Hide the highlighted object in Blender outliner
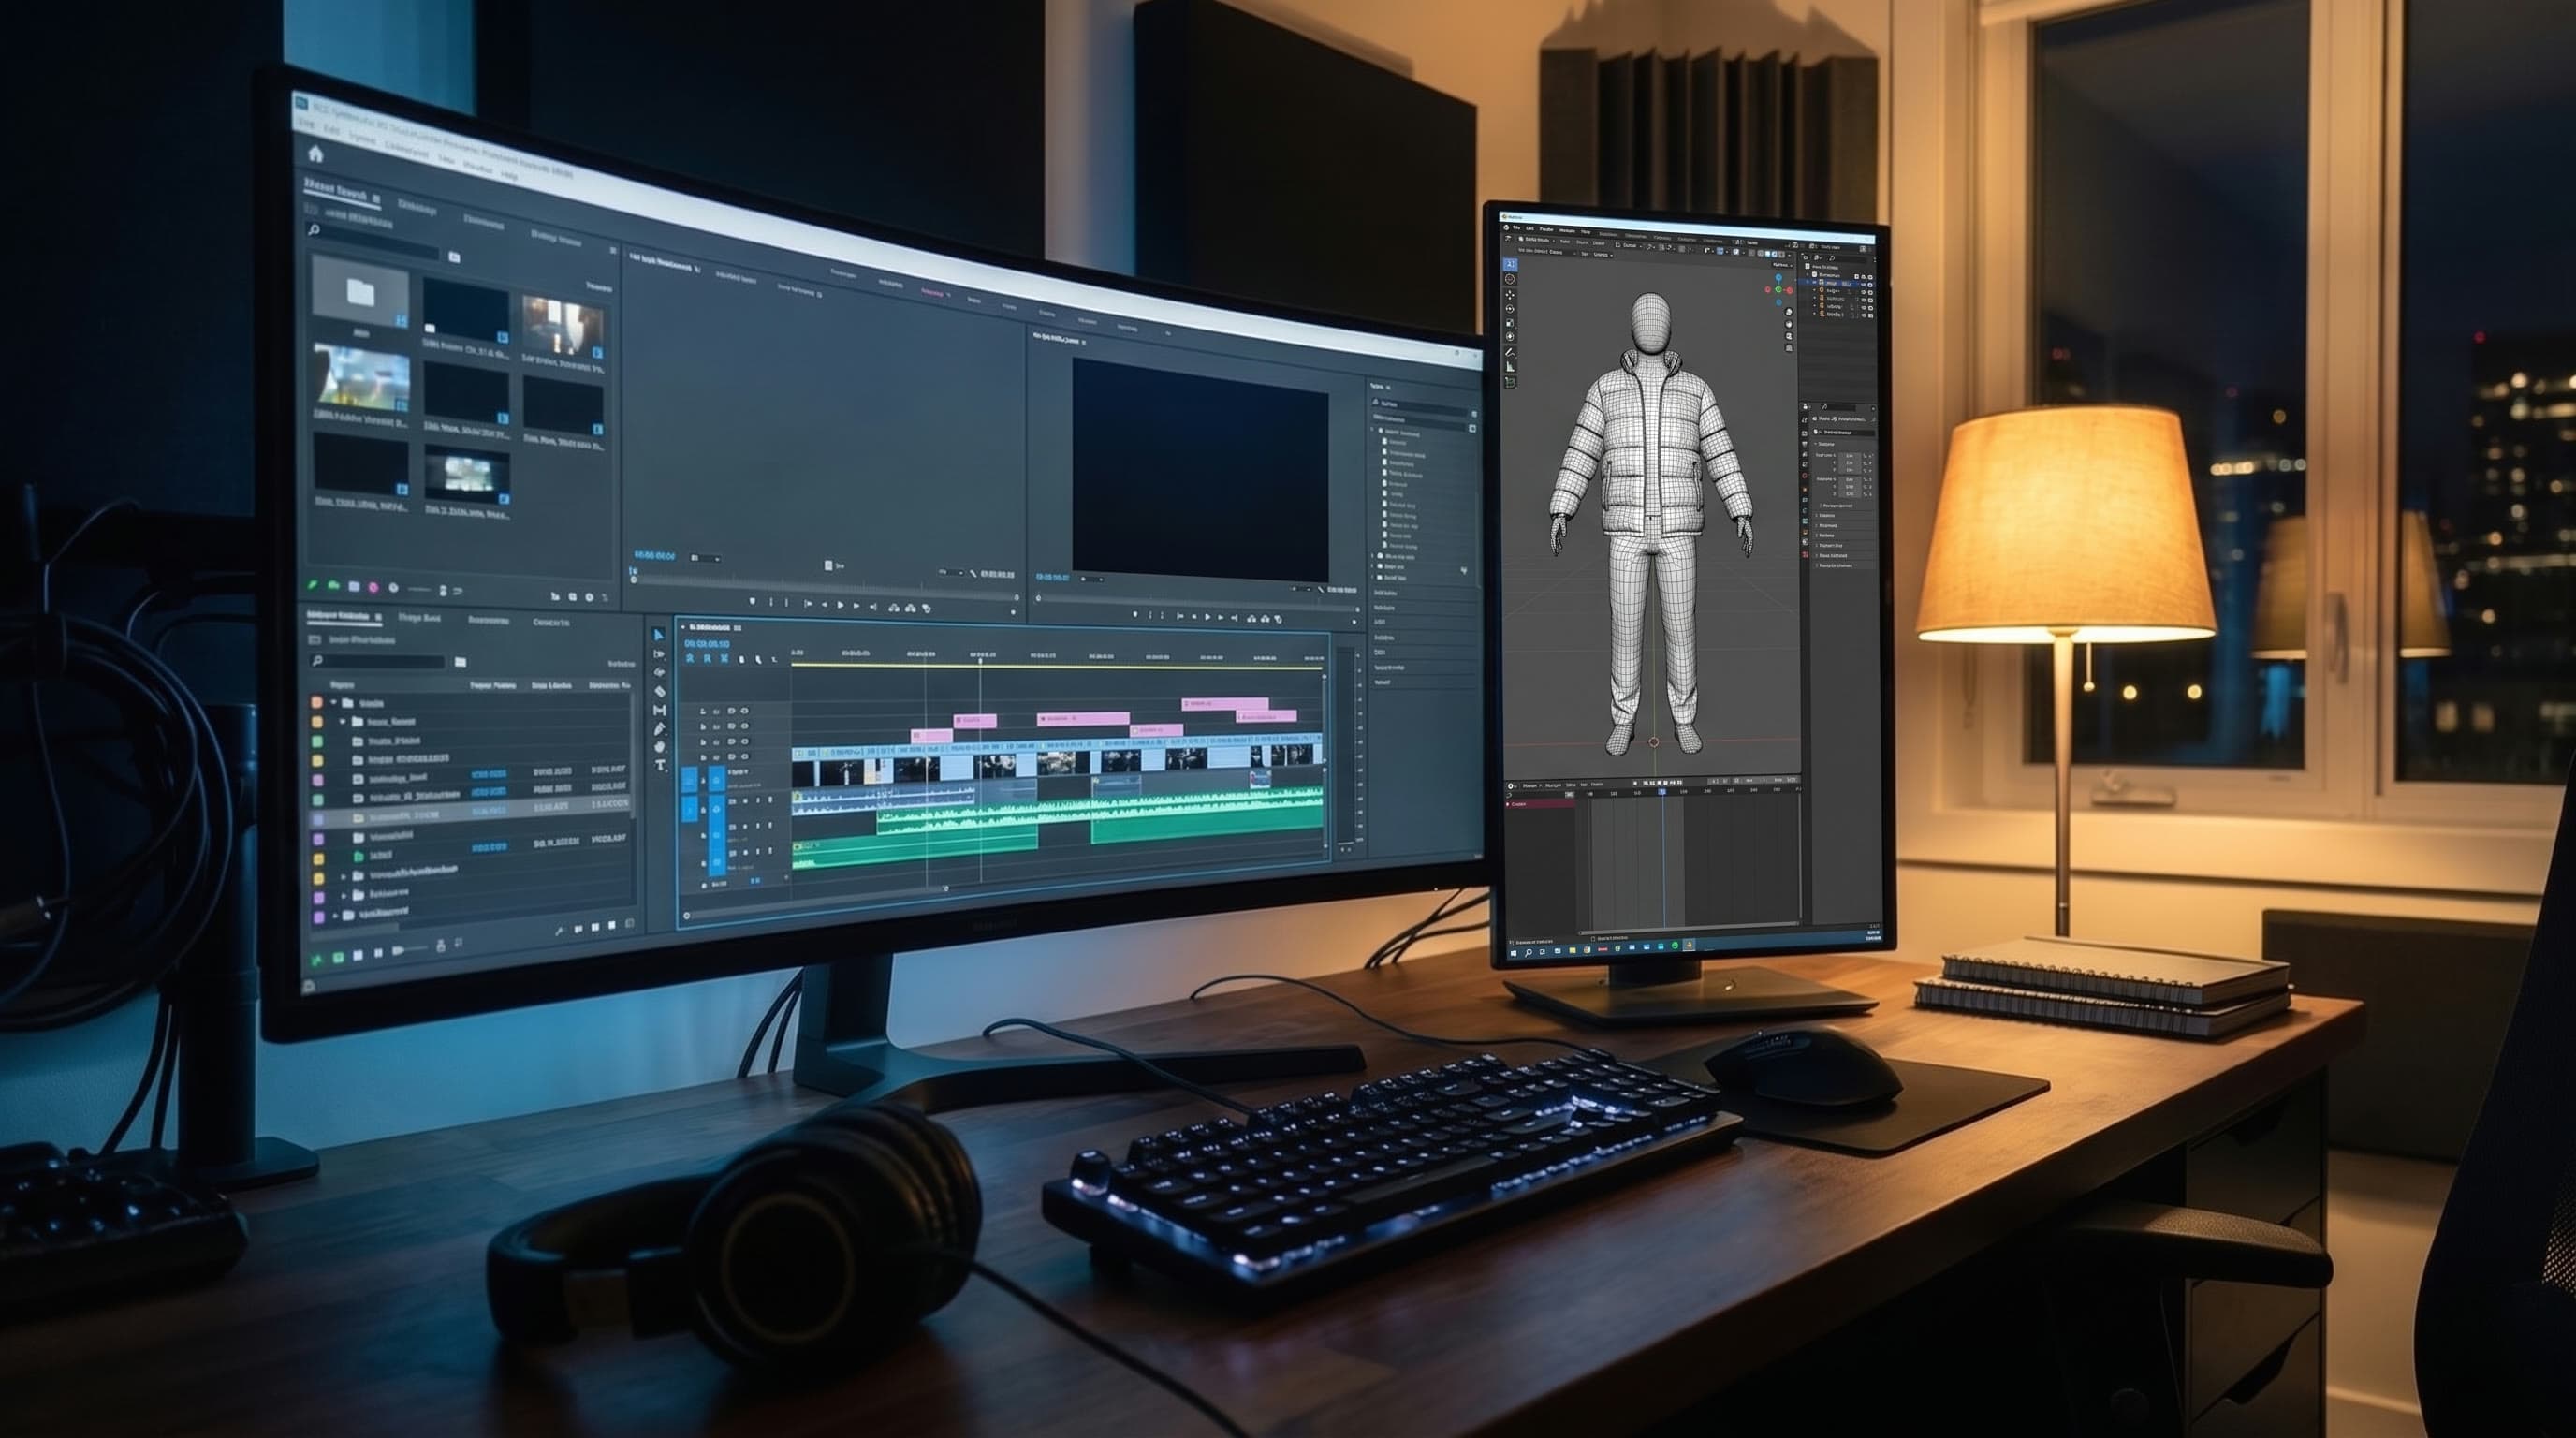This screenshot has width=2576, height=1438. click(1864, 285)
